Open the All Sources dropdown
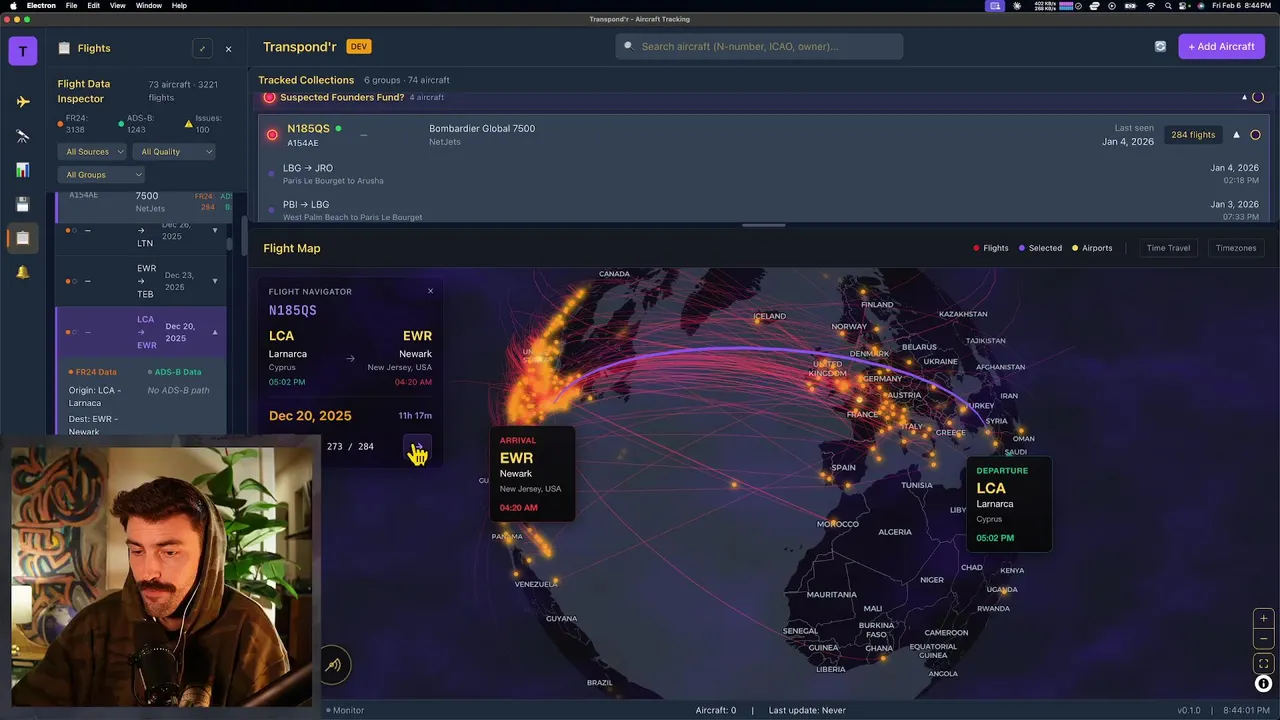Screen dimensions: 1280x720 tap(93, 152)
